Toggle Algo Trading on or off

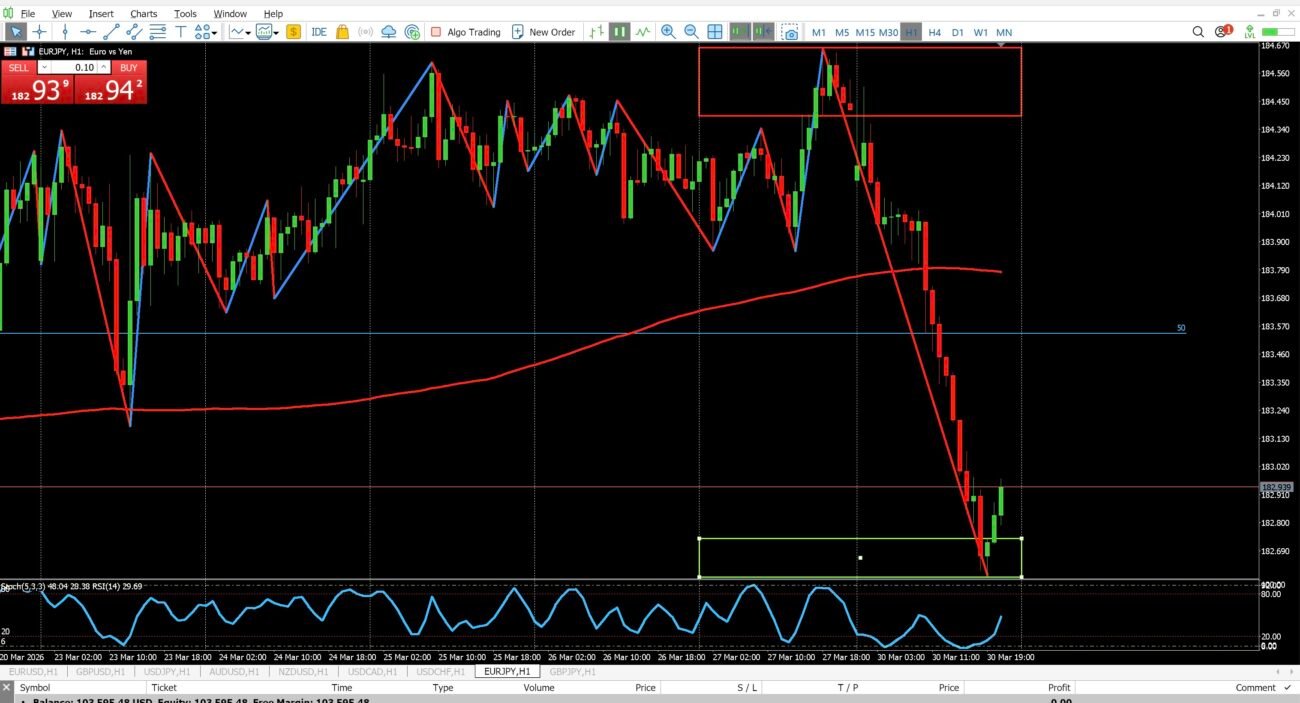point(465,32)
